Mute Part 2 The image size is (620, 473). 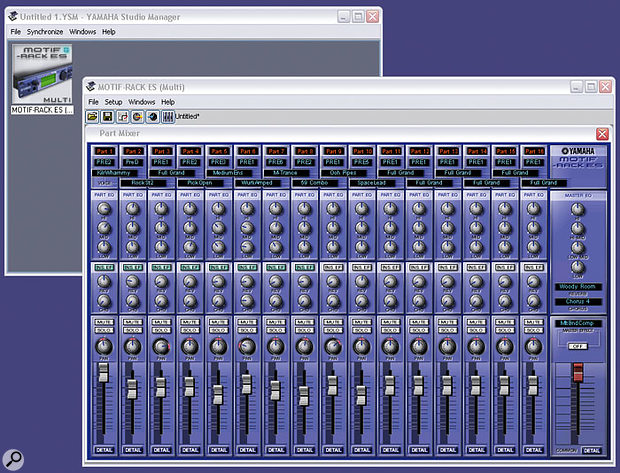(x=132, y=322)
